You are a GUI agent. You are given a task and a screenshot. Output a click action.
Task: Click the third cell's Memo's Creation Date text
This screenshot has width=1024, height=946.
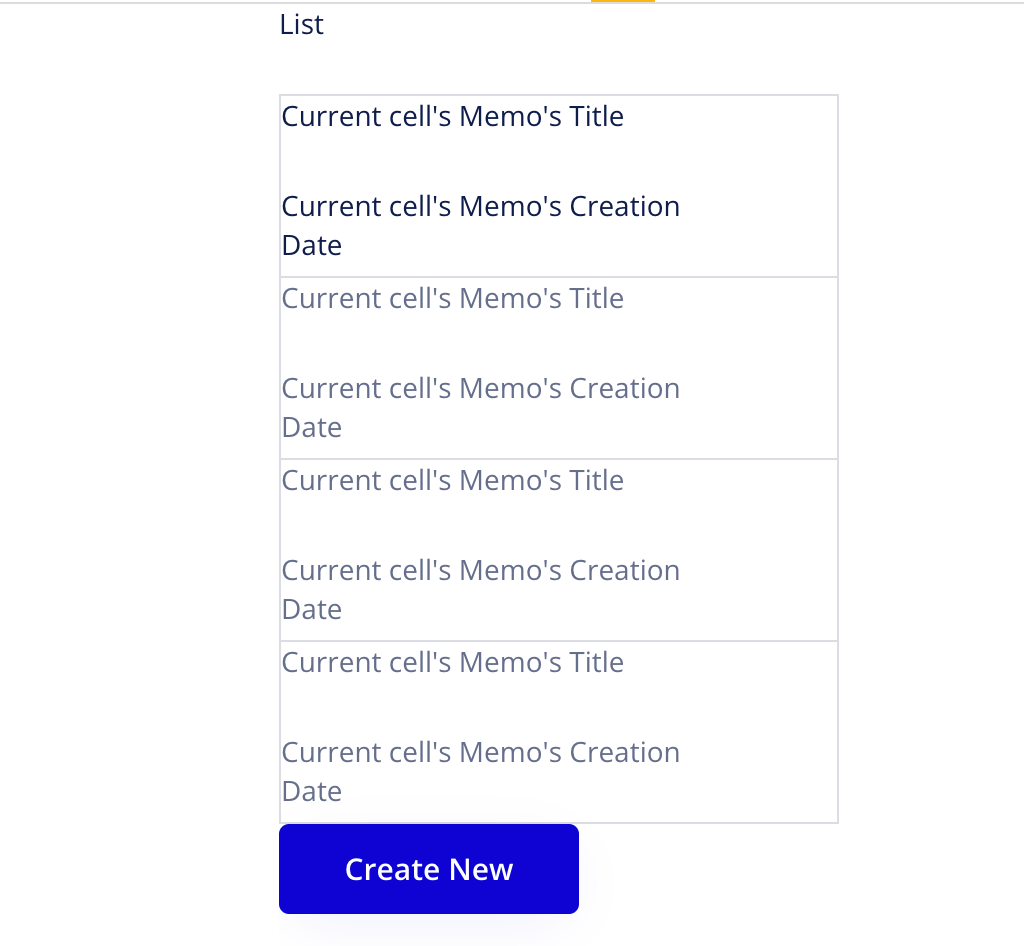click(480, 571)
